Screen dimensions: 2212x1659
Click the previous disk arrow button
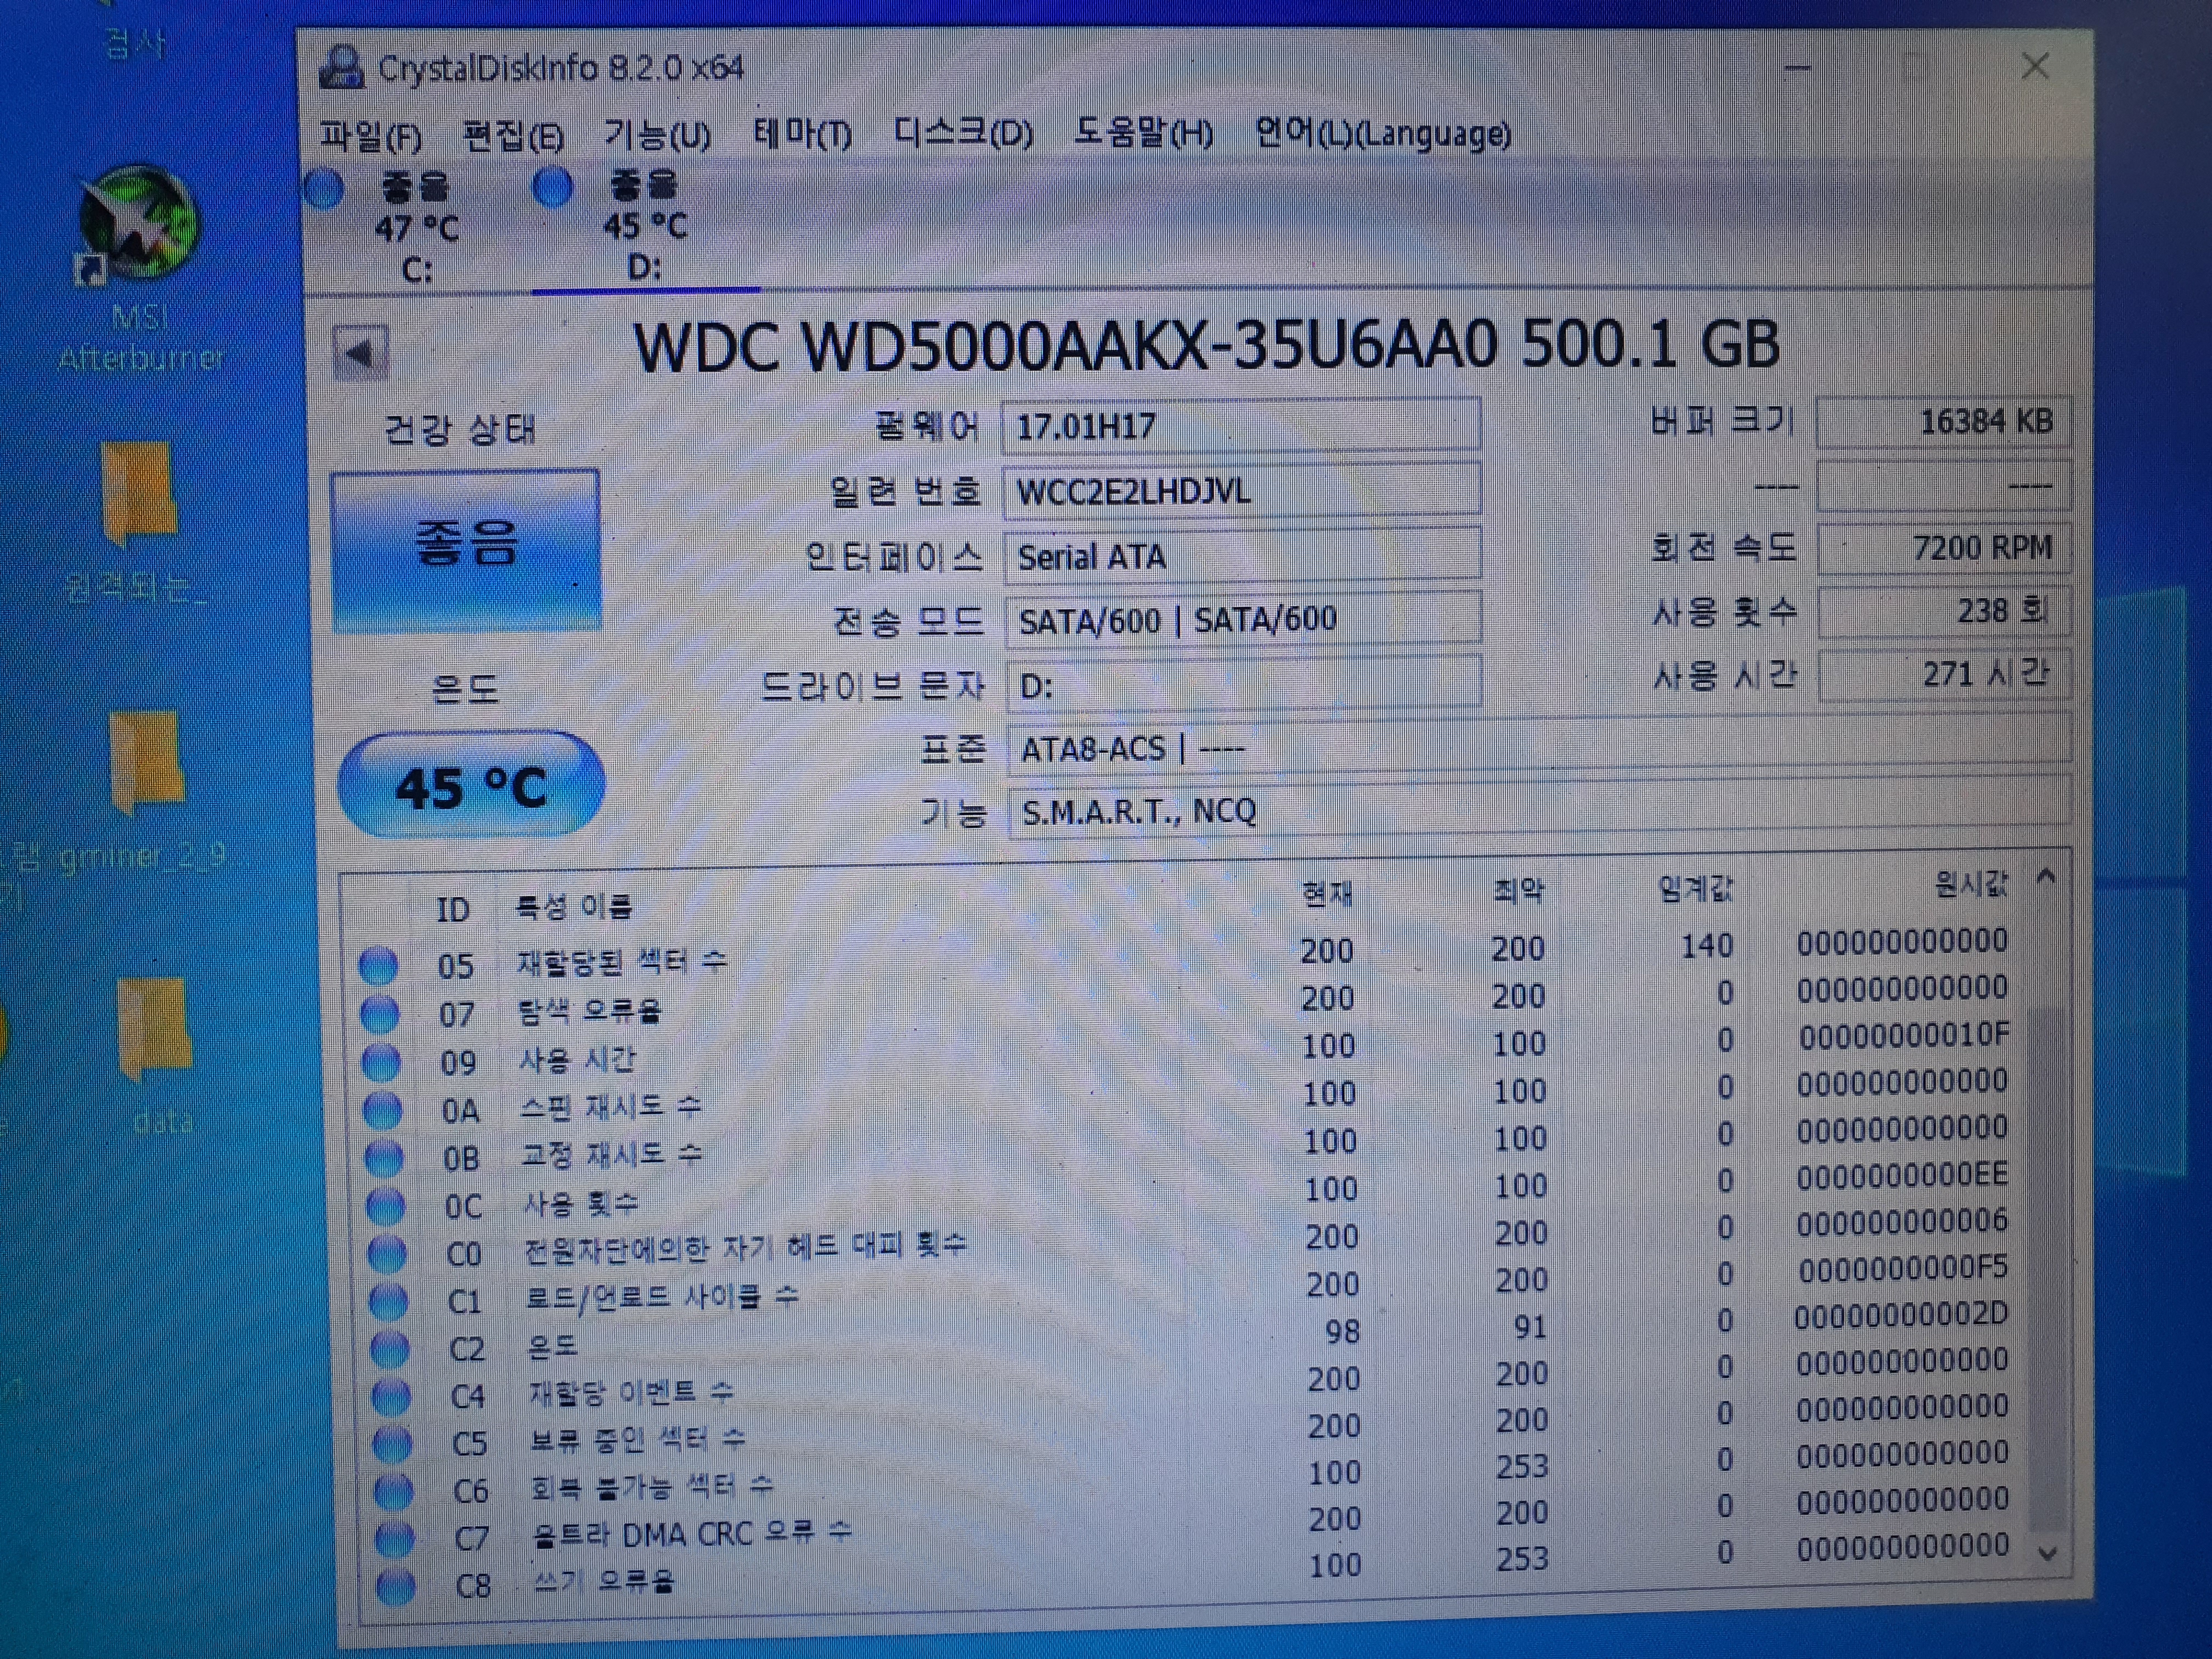(x=360, y=352)
